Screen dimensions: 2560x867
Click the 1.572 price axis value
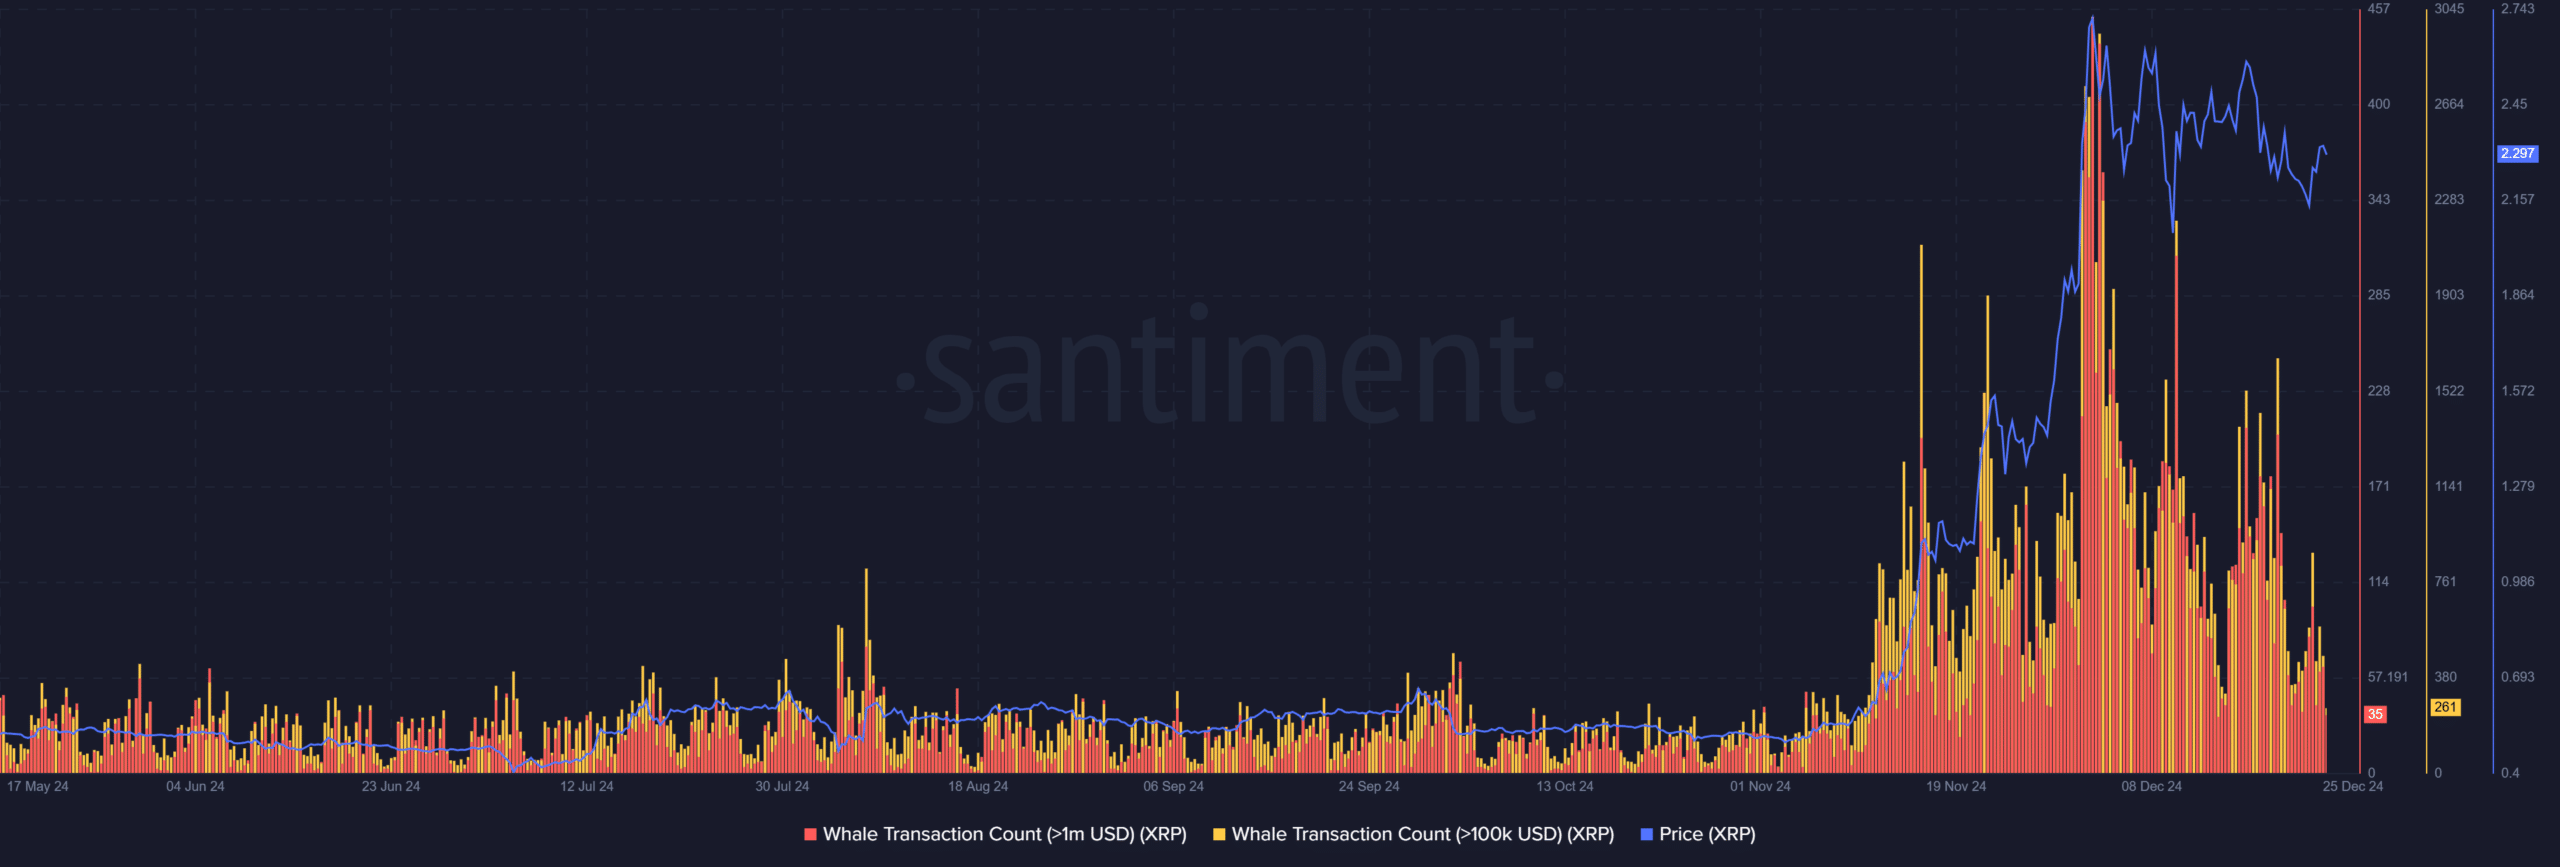[x=2518, y=391]
